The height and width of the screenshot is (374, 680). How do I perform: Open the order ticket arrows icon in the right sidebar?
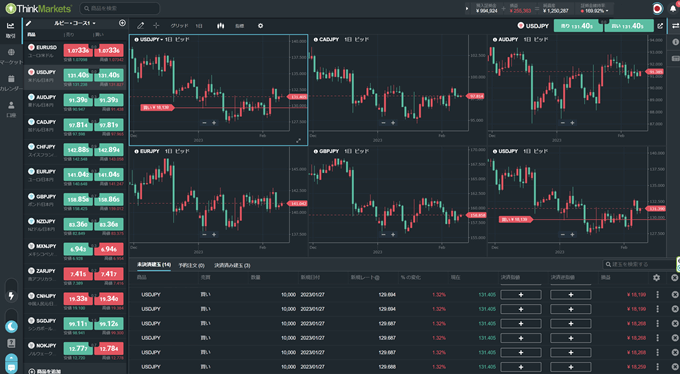point(675,26)
